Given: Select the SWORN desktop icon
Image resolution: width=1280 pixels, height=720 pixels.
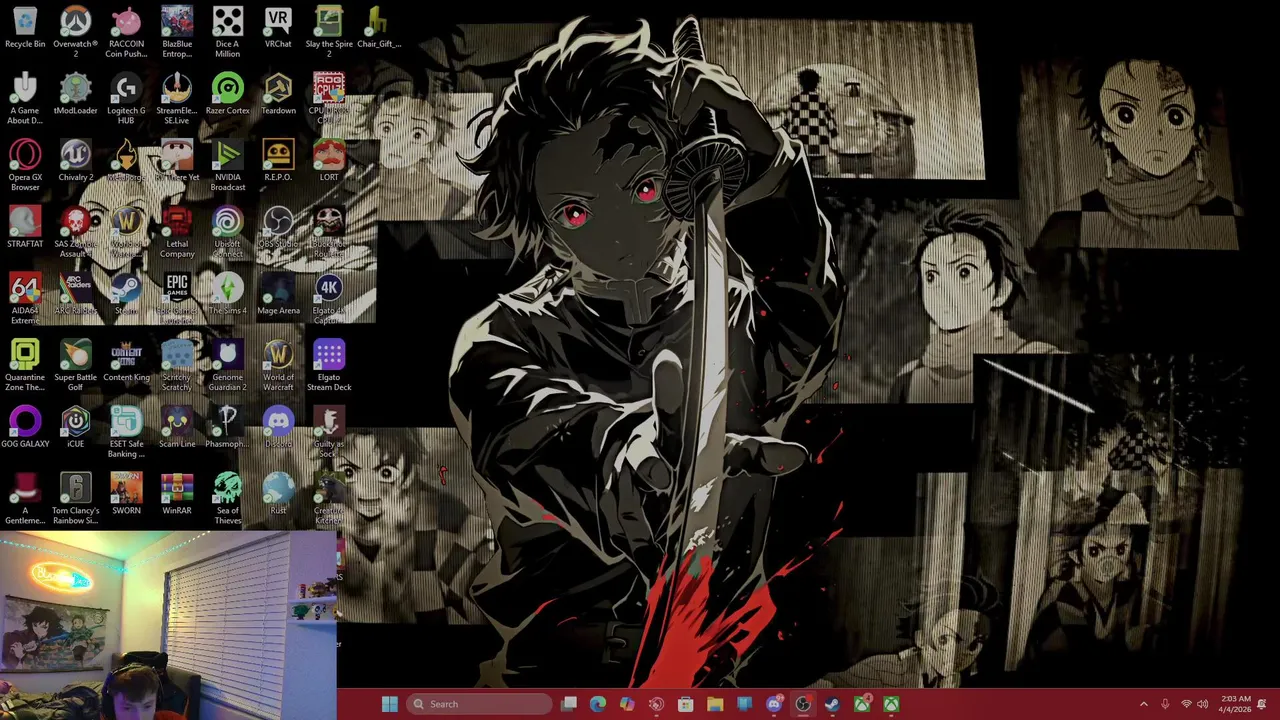Looking at the screenshot, I should [x=126, y=494].
